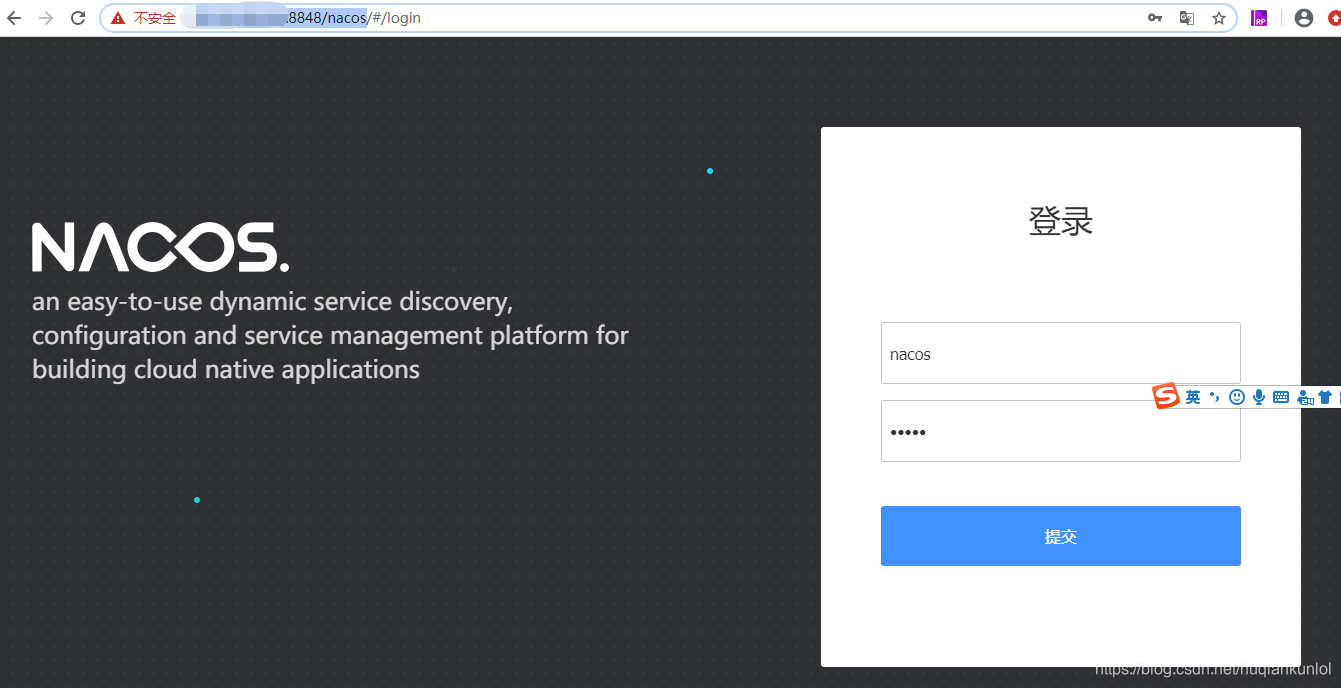The image size is (1341, 688).
Task: Click the 不安全 label in address bar
Action: click(x=155, y=18)
